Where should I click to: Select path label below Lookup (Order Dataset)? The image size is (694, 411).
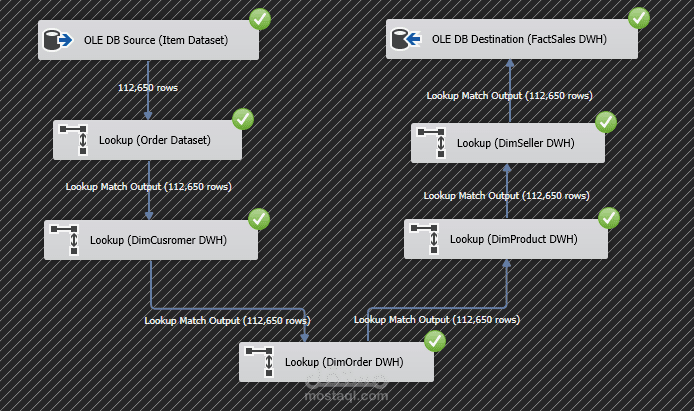(149, 187)
